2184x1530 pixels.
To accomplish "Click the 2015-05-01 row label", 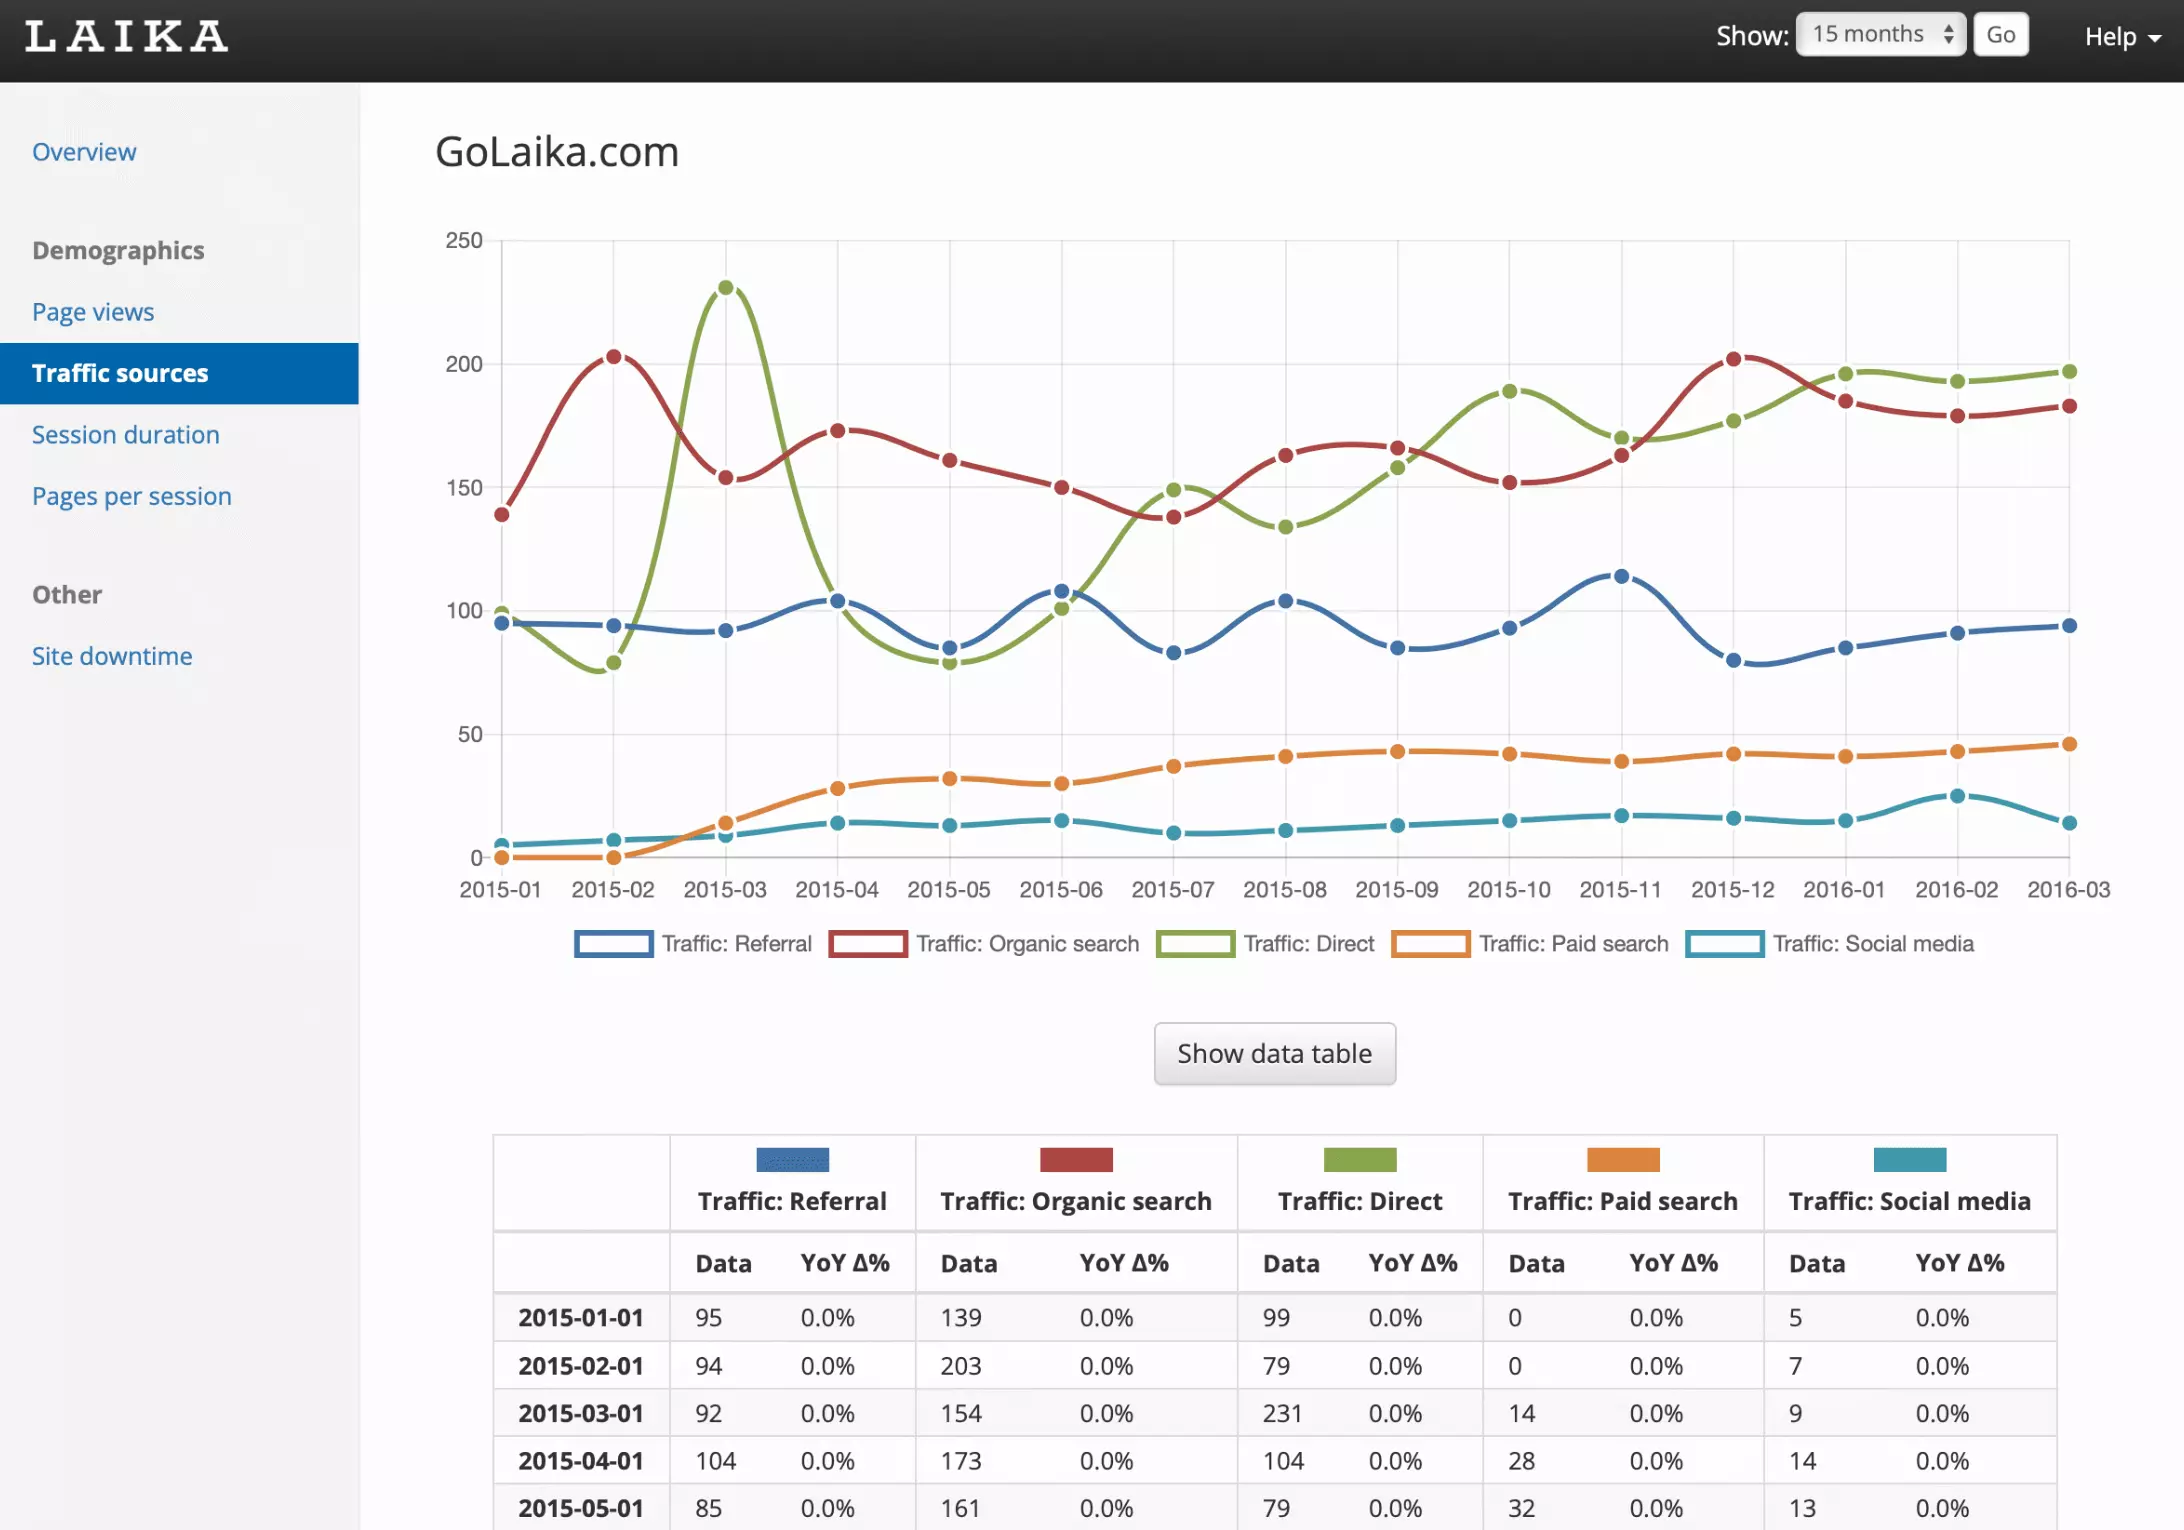I will point(581,1508).
